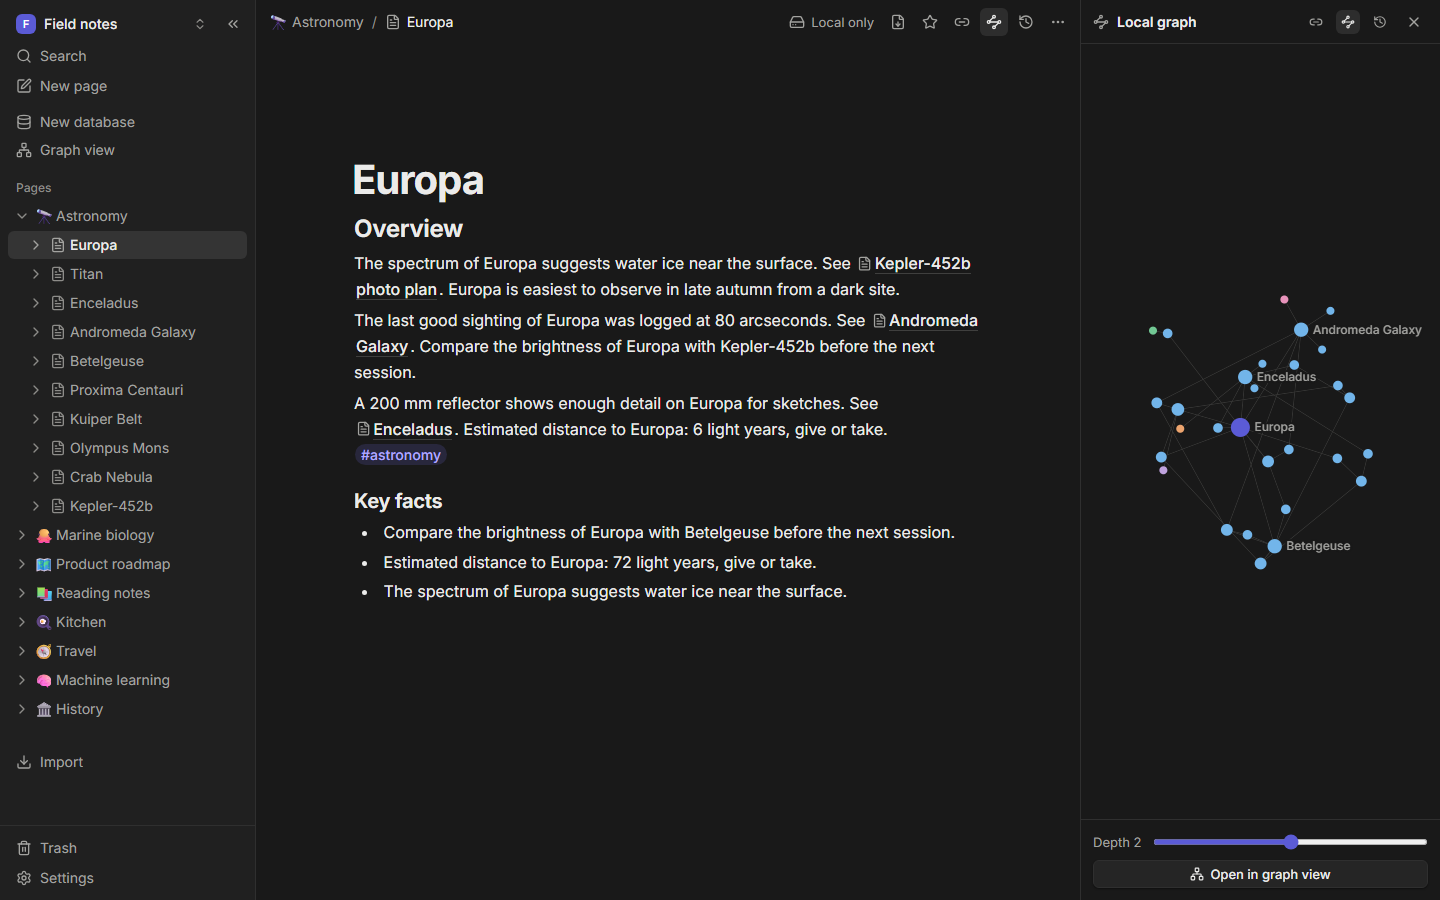Viewport: 1440px width, 900px height.
Task: Open the Field notes workspace switcher
Action: (111, 24)
